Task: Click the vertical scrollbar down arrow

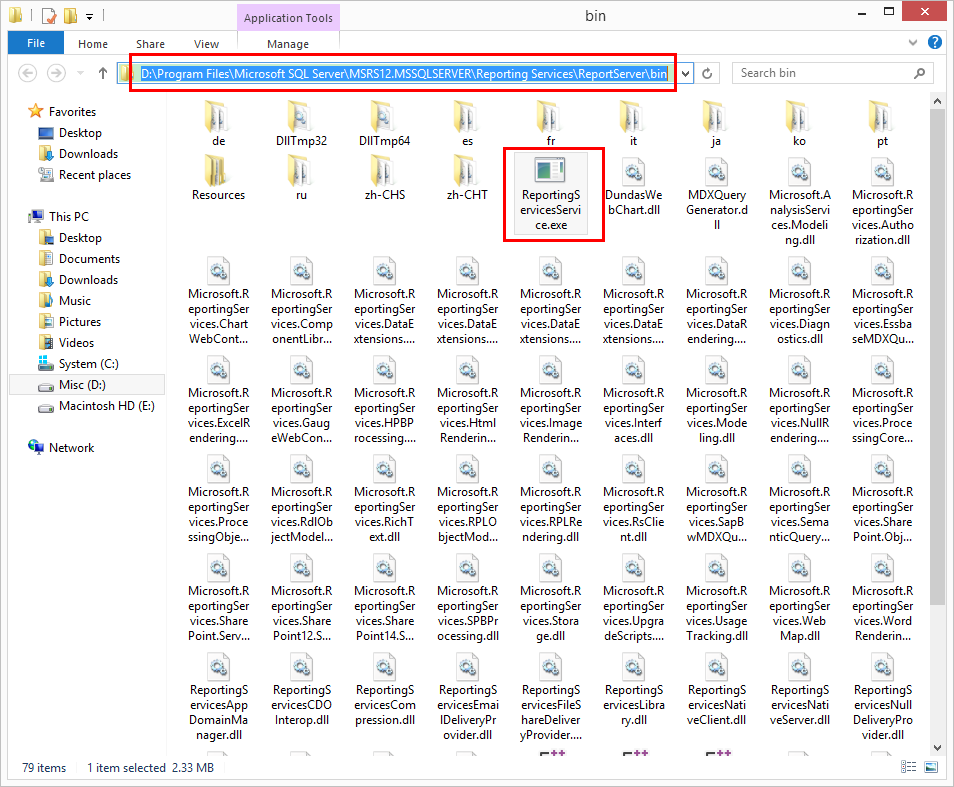Action: click(x=937, y=747)
